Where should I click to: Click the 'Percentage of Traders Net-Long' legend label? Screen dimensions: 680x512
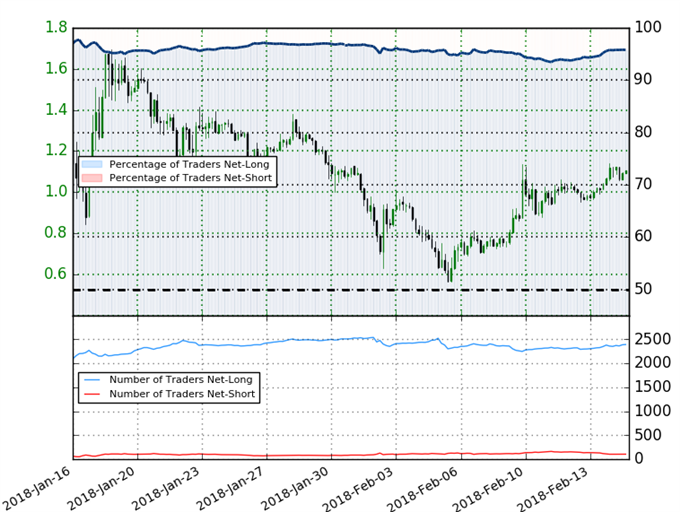click(x=189, y=165)
